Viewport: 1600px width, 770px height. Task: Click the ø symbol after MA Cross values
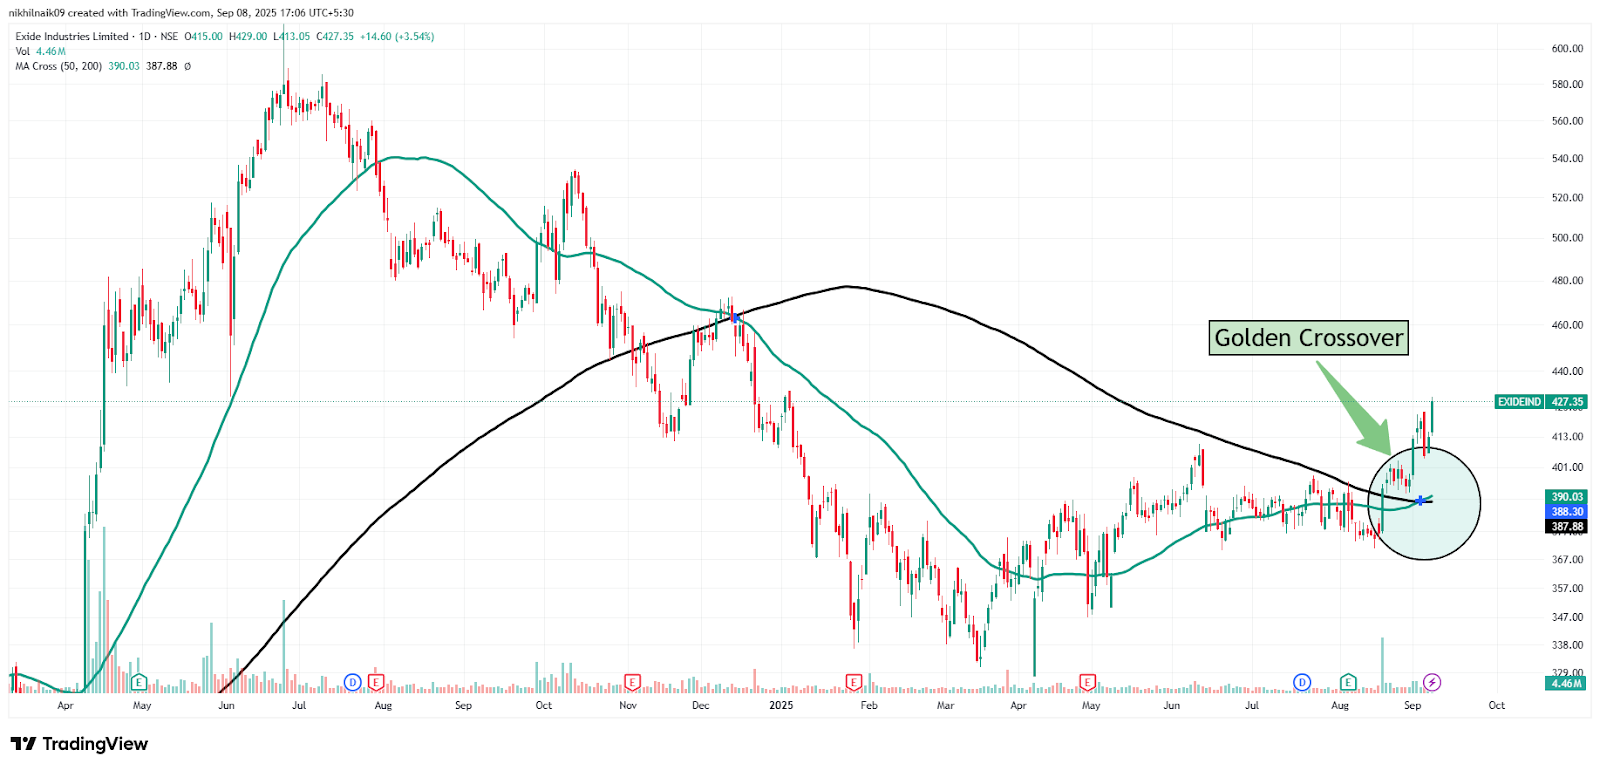[x=187, y=66]
